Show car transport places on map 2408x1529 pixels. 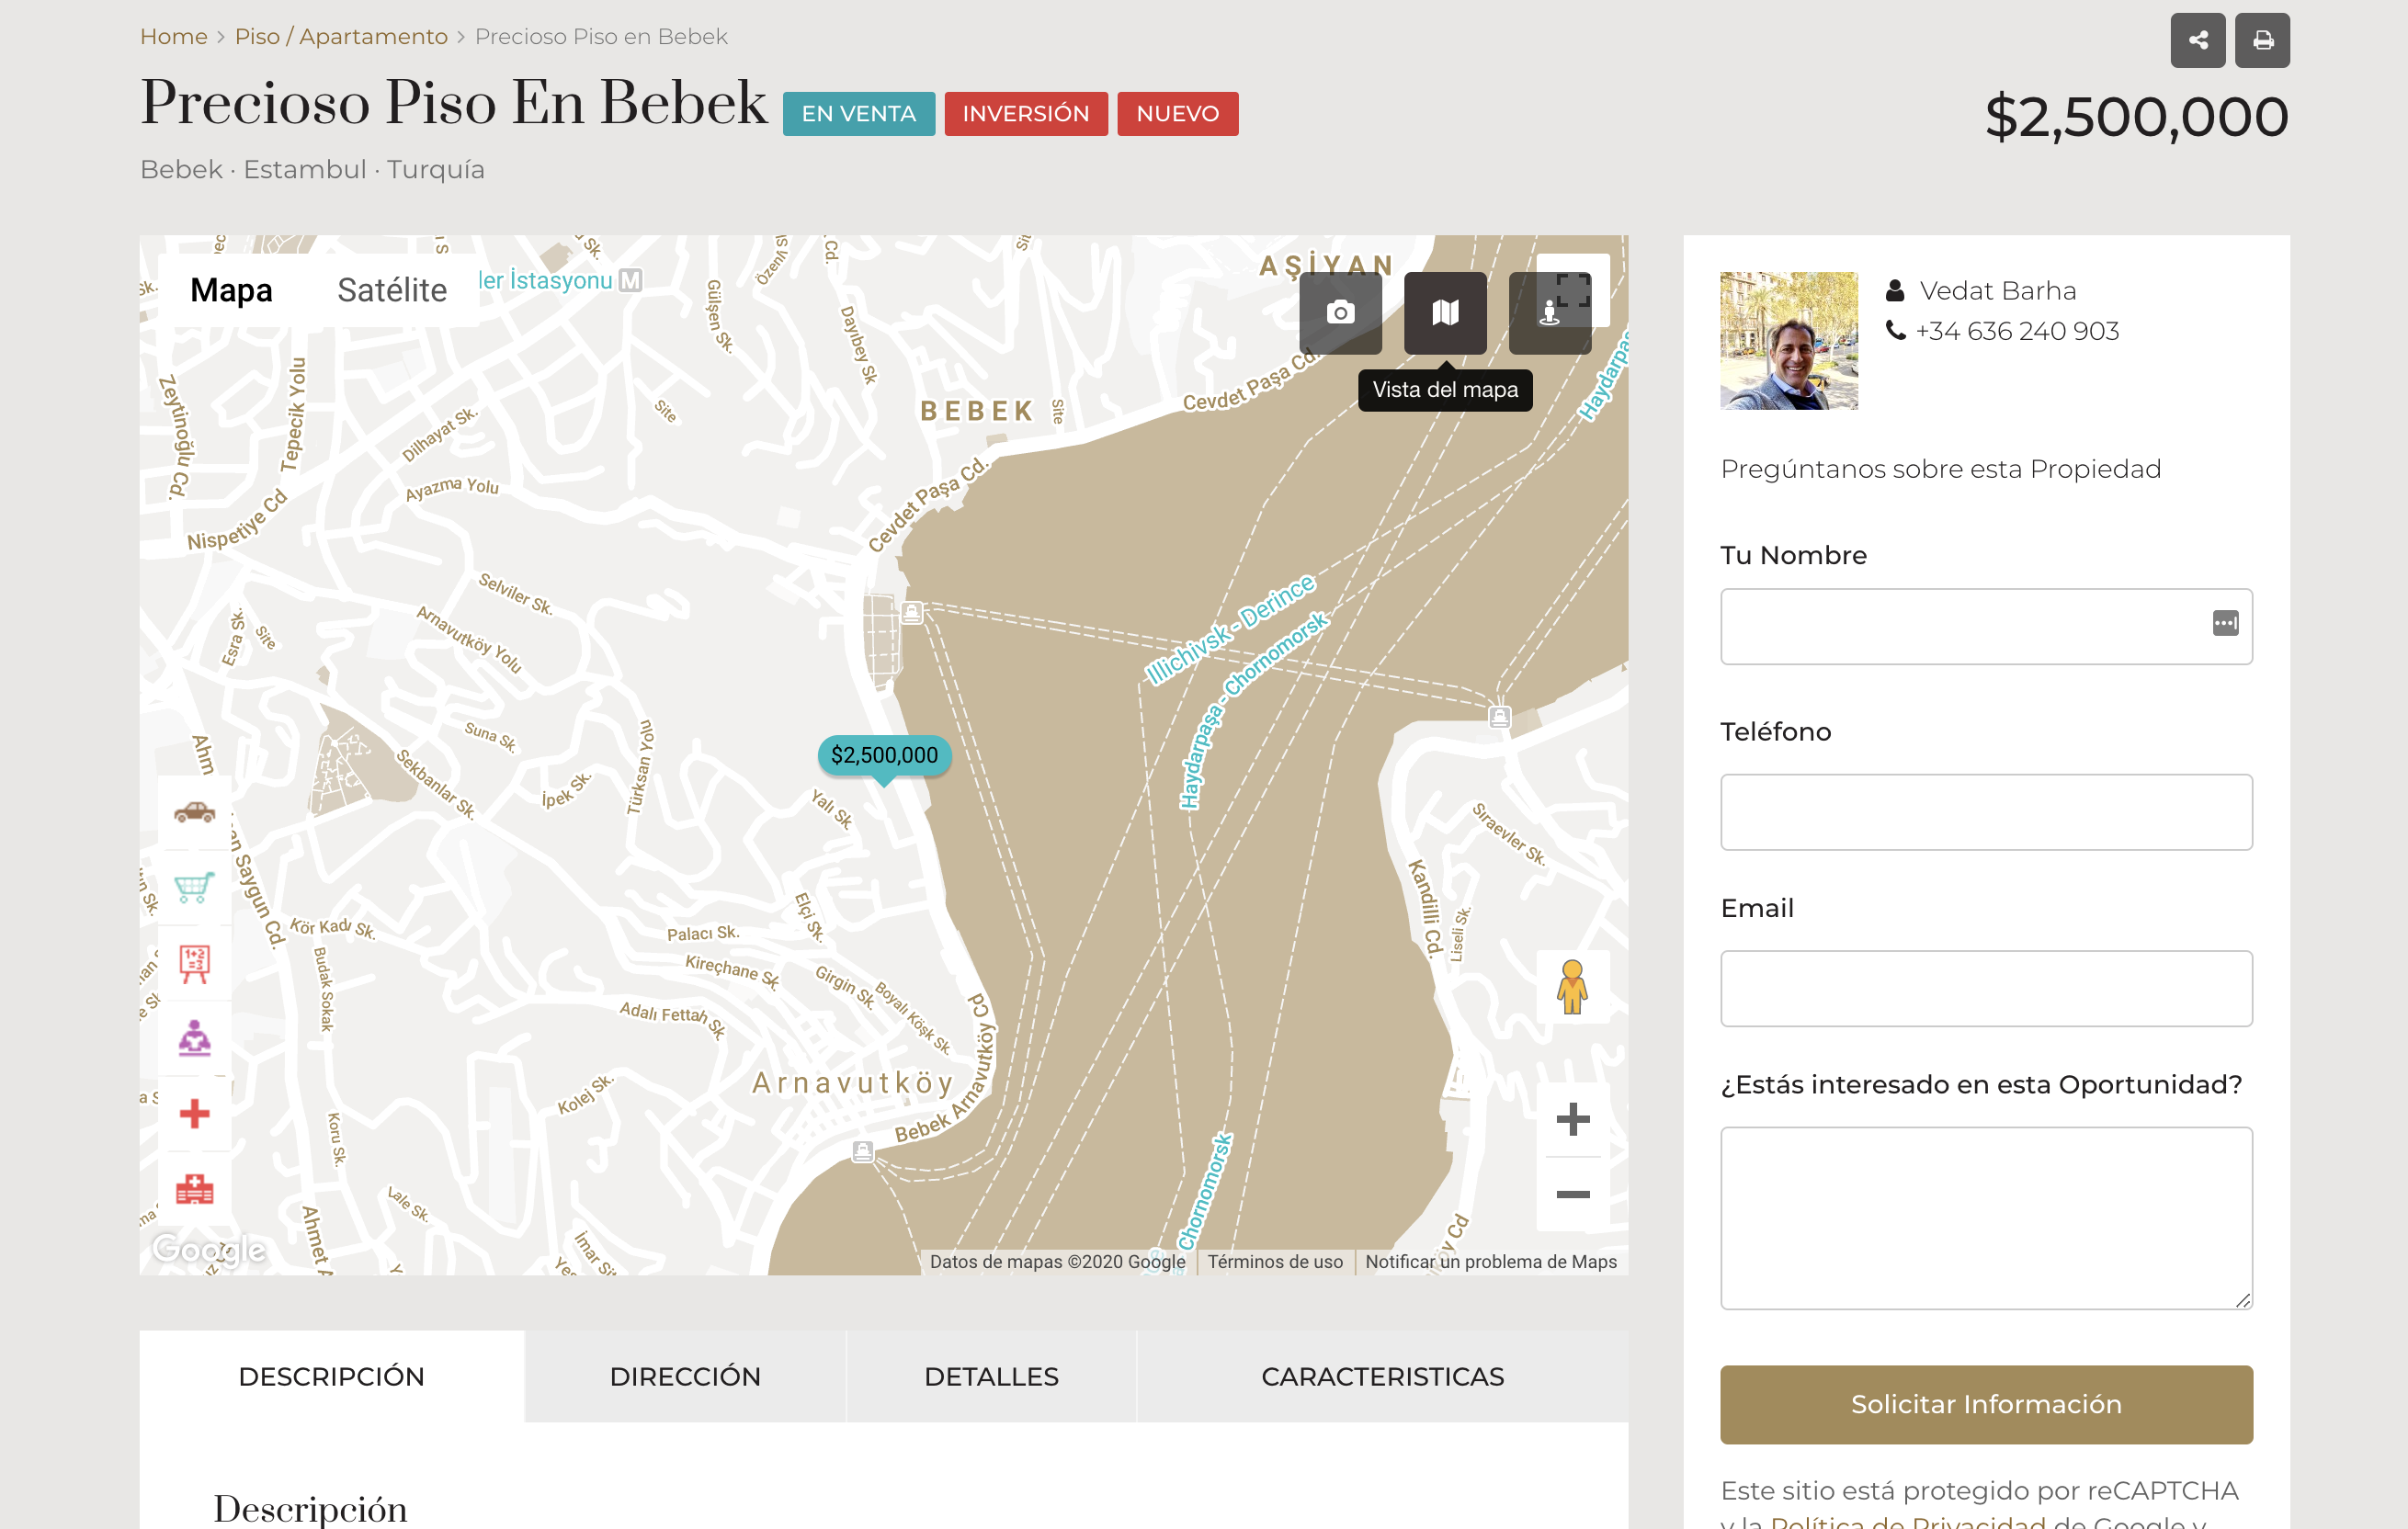[x=194, y=811]
